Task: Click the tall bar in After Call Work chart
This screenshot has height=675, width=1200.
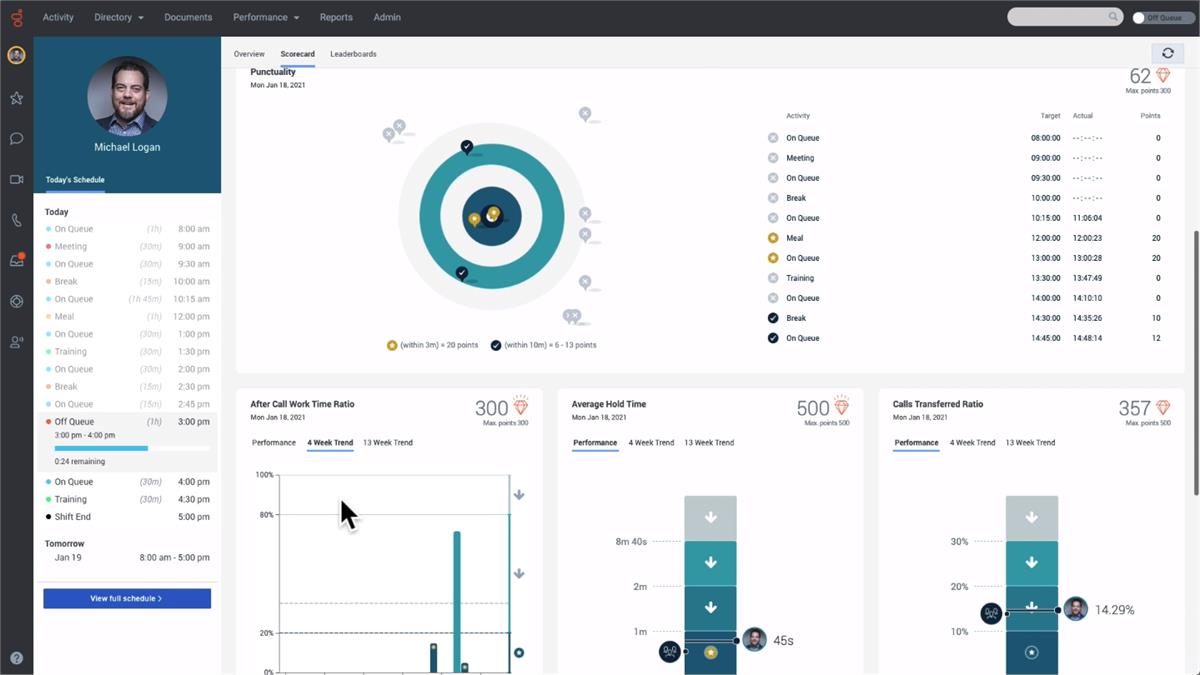Action: (x=457, y=601)
